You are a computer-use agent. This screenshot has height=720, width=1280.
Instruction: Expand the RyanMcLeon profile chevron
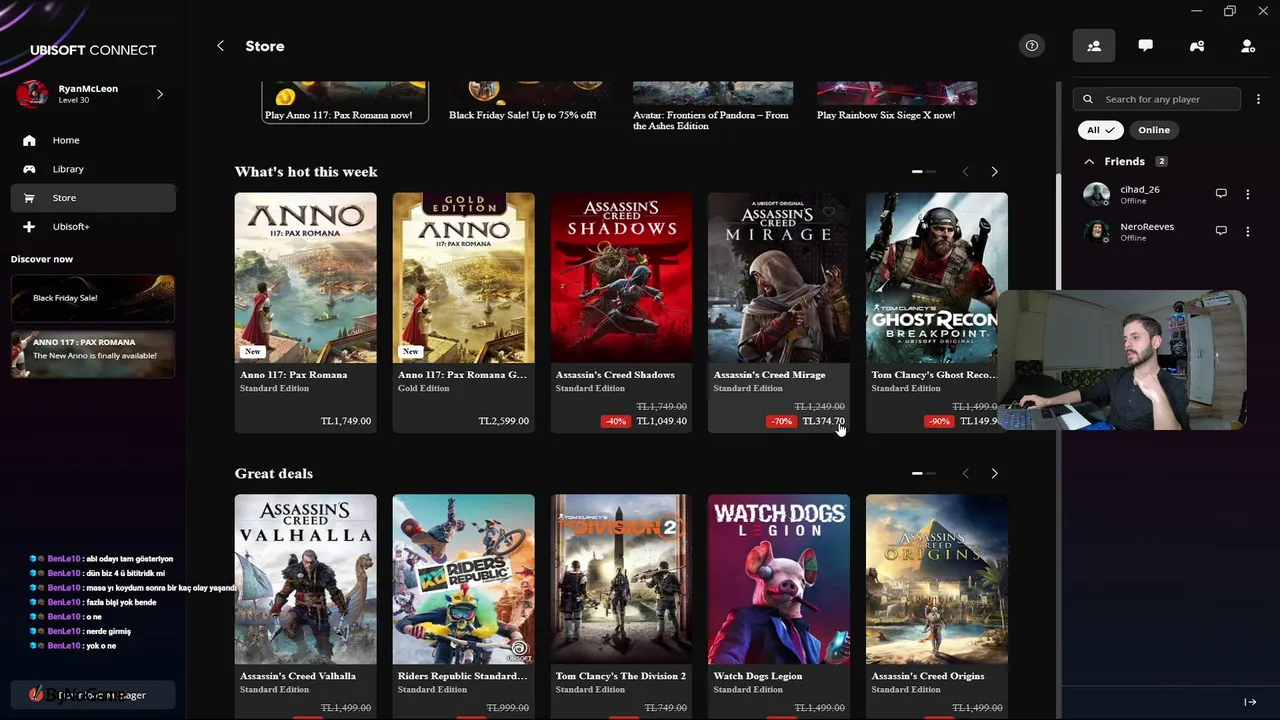[x=160, y=94]
